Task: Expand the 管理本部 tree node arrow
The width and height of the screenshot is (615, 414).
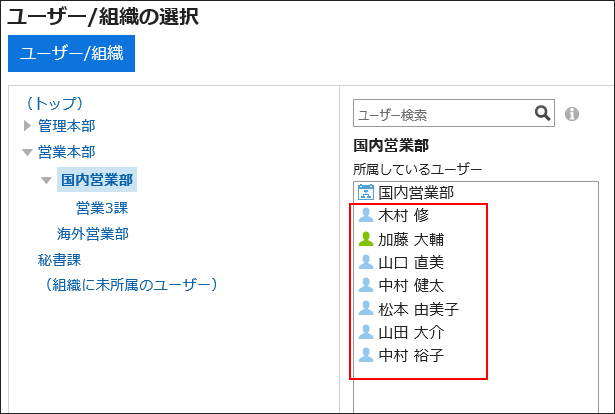Action: [x=27, y=126]
